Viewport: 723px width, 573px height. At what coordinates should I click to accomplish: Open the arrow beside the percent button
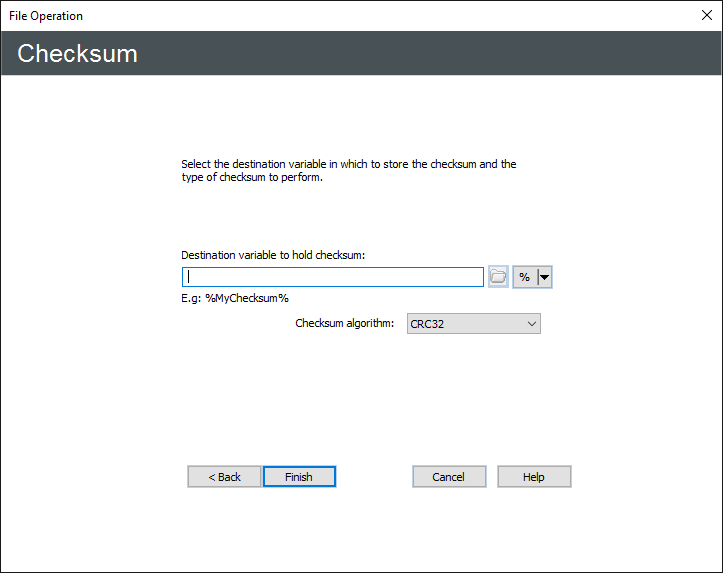pos(545,277)
